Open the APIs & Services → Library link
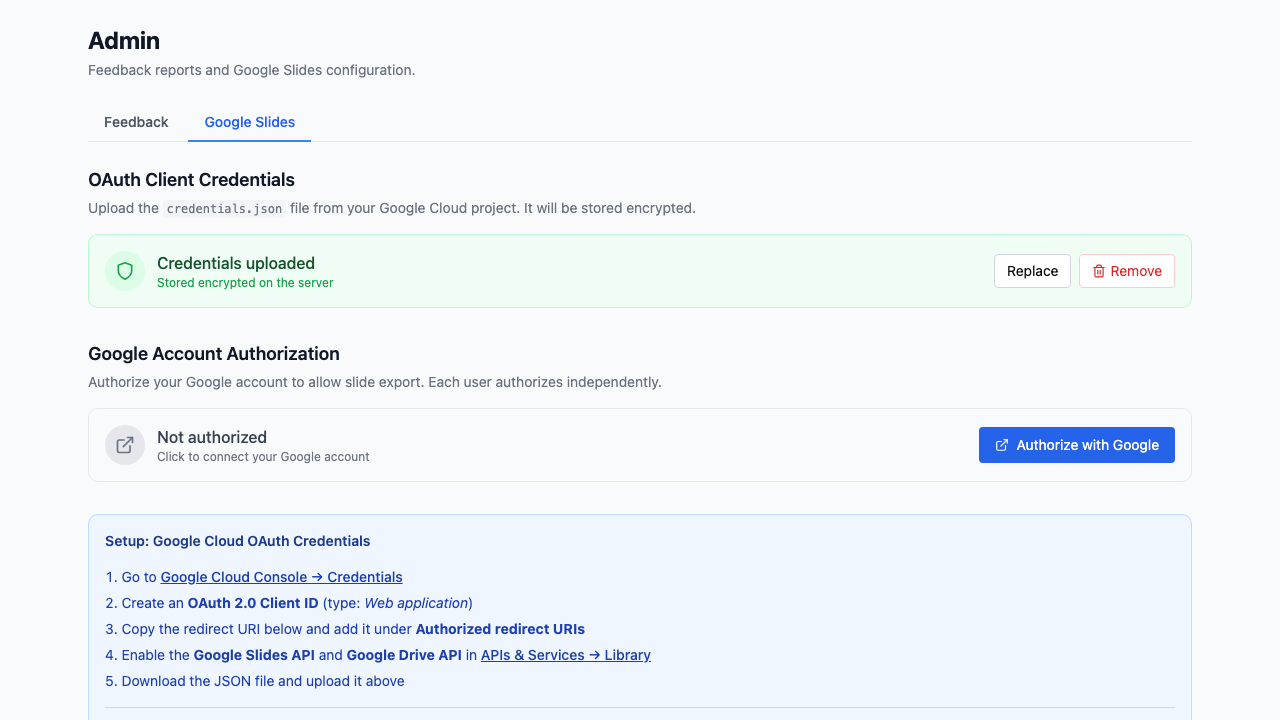Image resolution: width=1280 pixels, height=720 pixels. (565, 655)
